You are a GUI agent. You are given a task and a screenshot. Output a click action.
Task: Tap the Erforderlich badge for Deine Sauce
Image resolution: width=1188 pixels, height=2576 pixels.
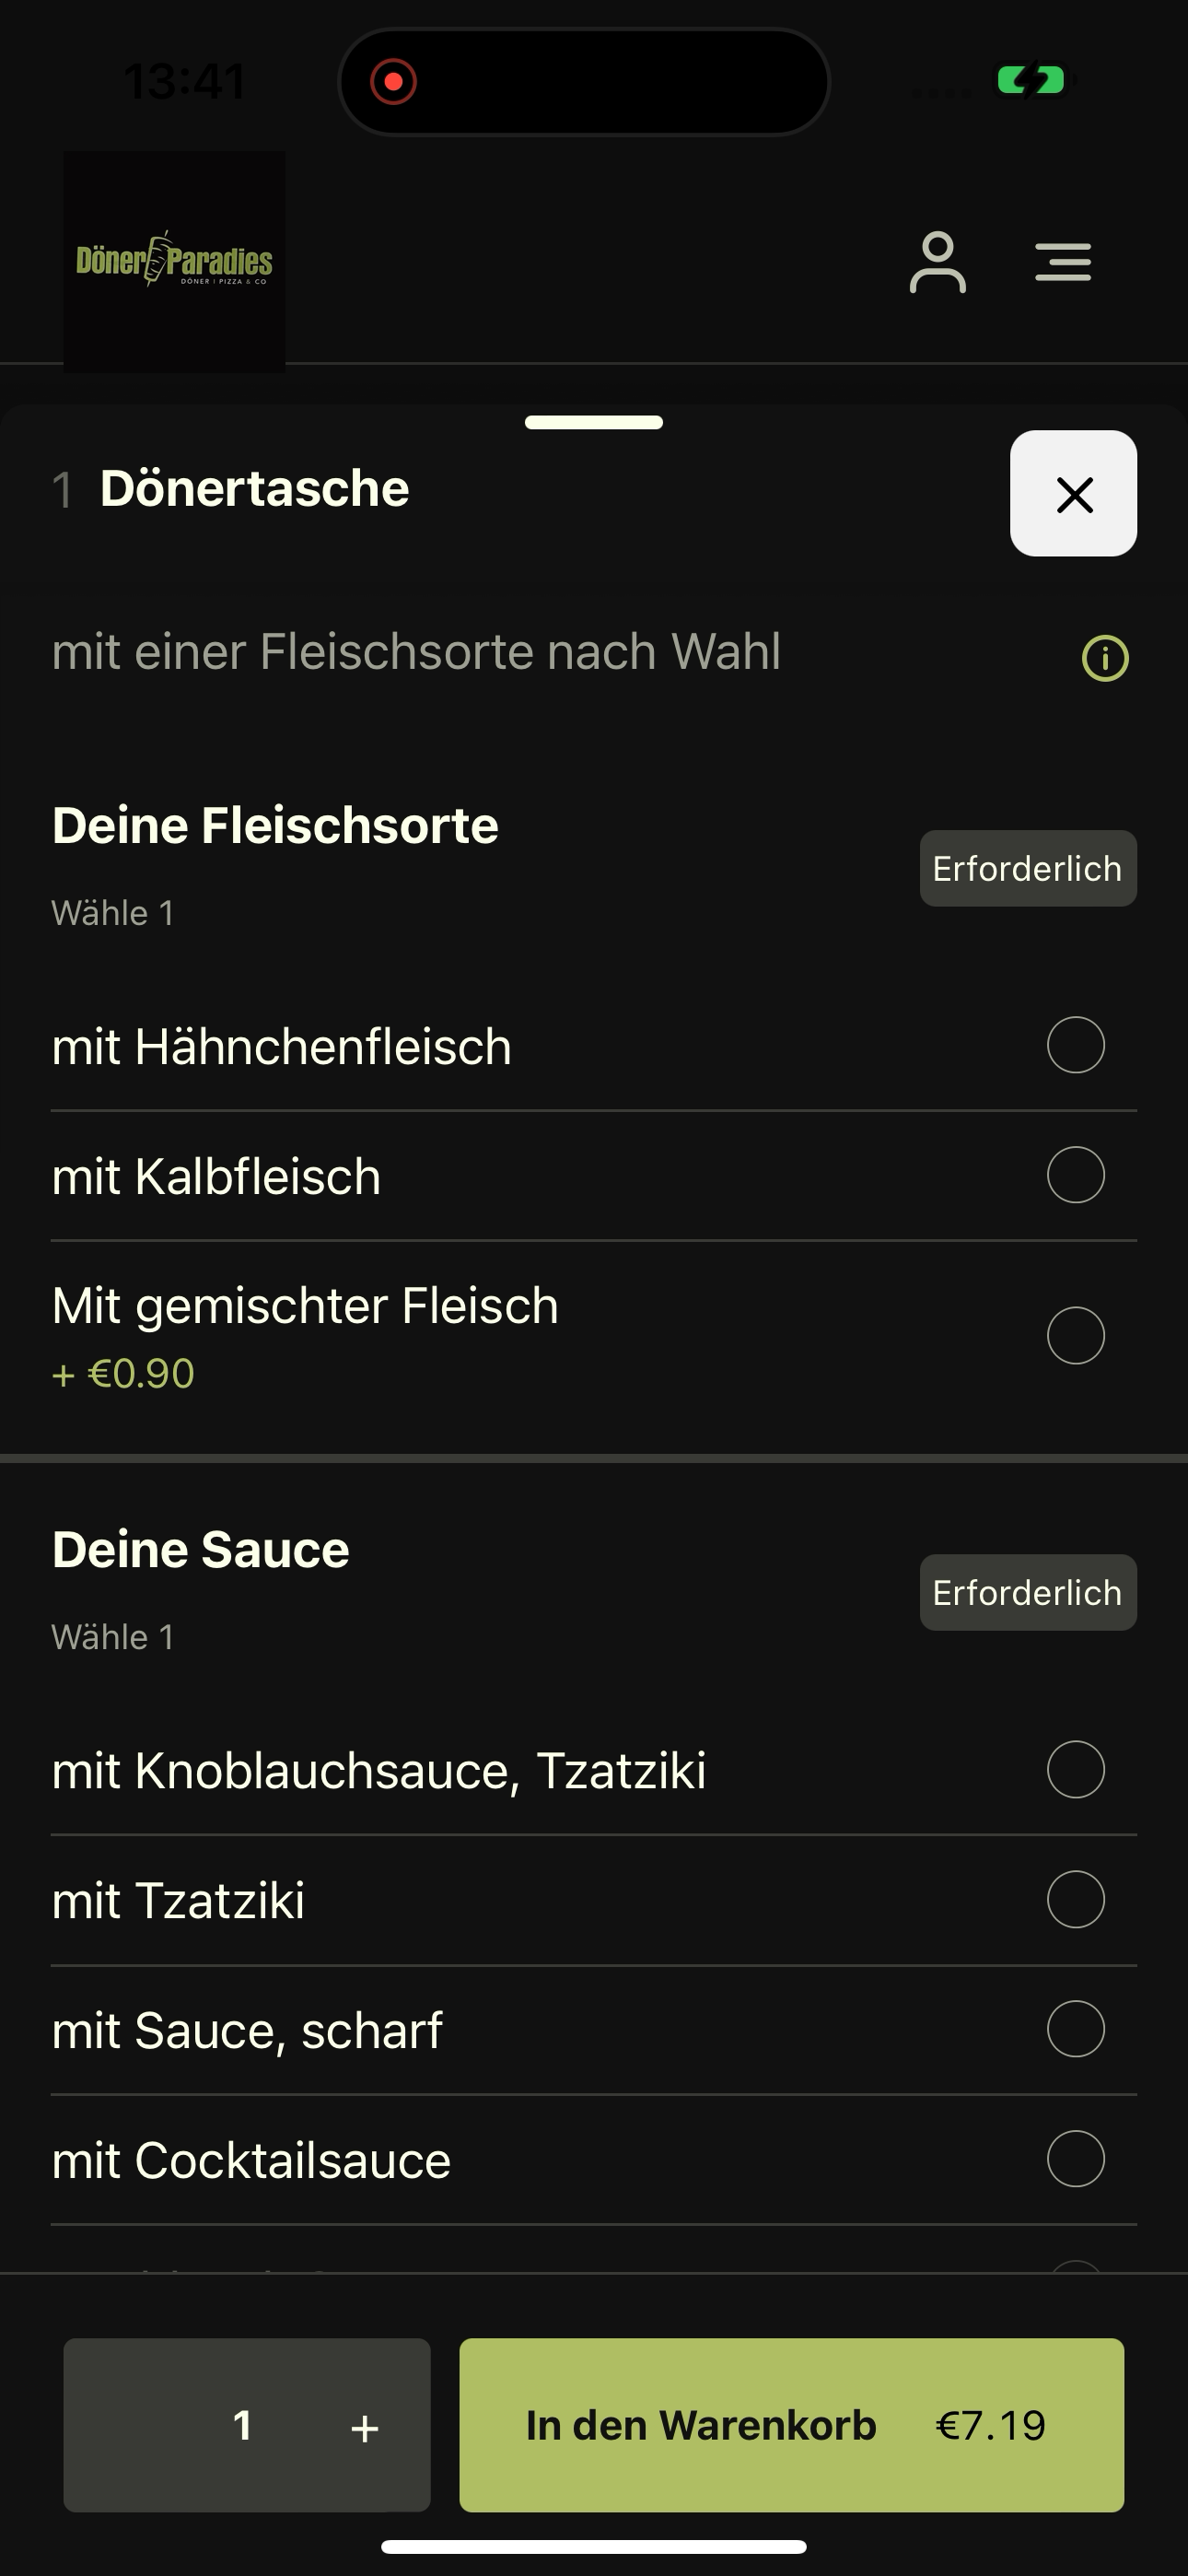tap(1028, 1592)
